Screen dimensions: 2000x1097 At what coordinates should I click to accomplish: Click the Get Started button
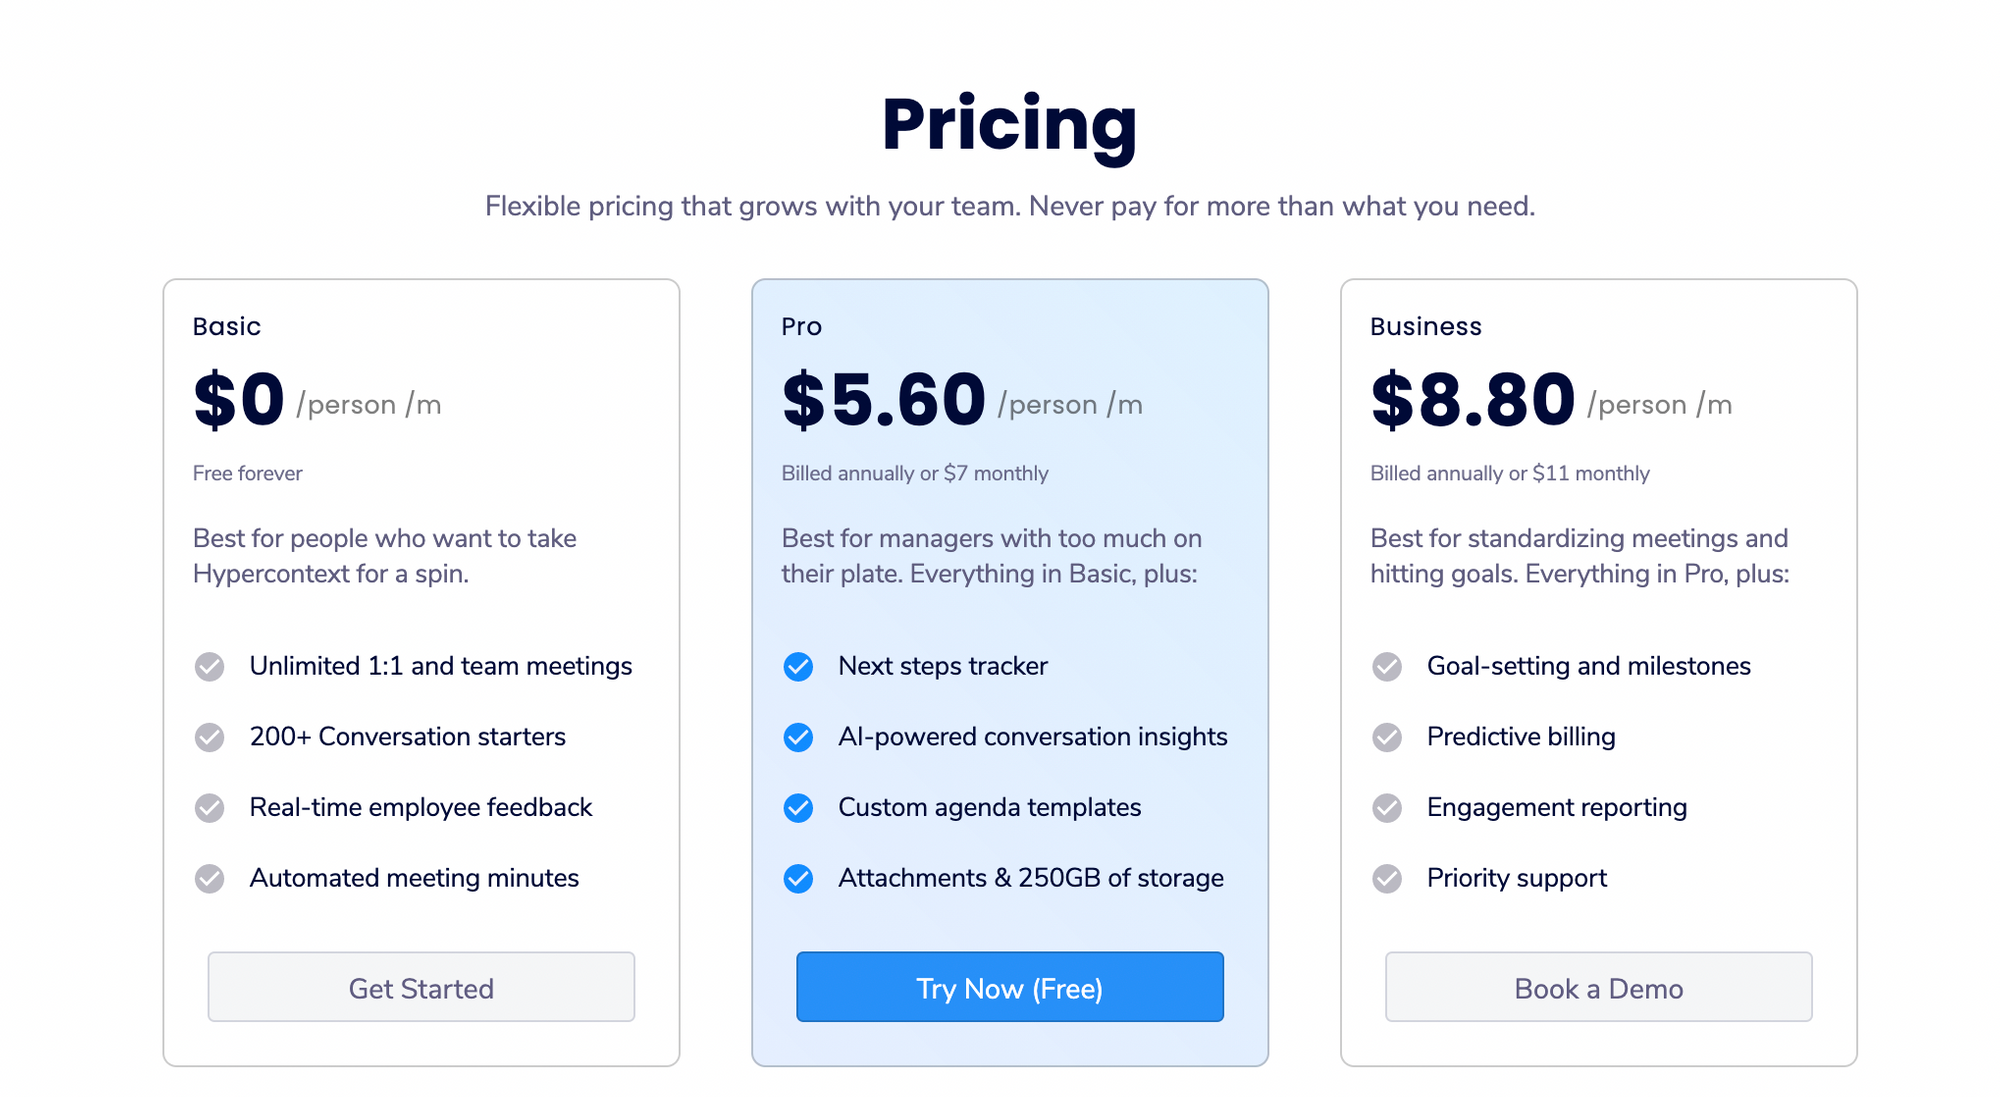[x=421, y=987]
